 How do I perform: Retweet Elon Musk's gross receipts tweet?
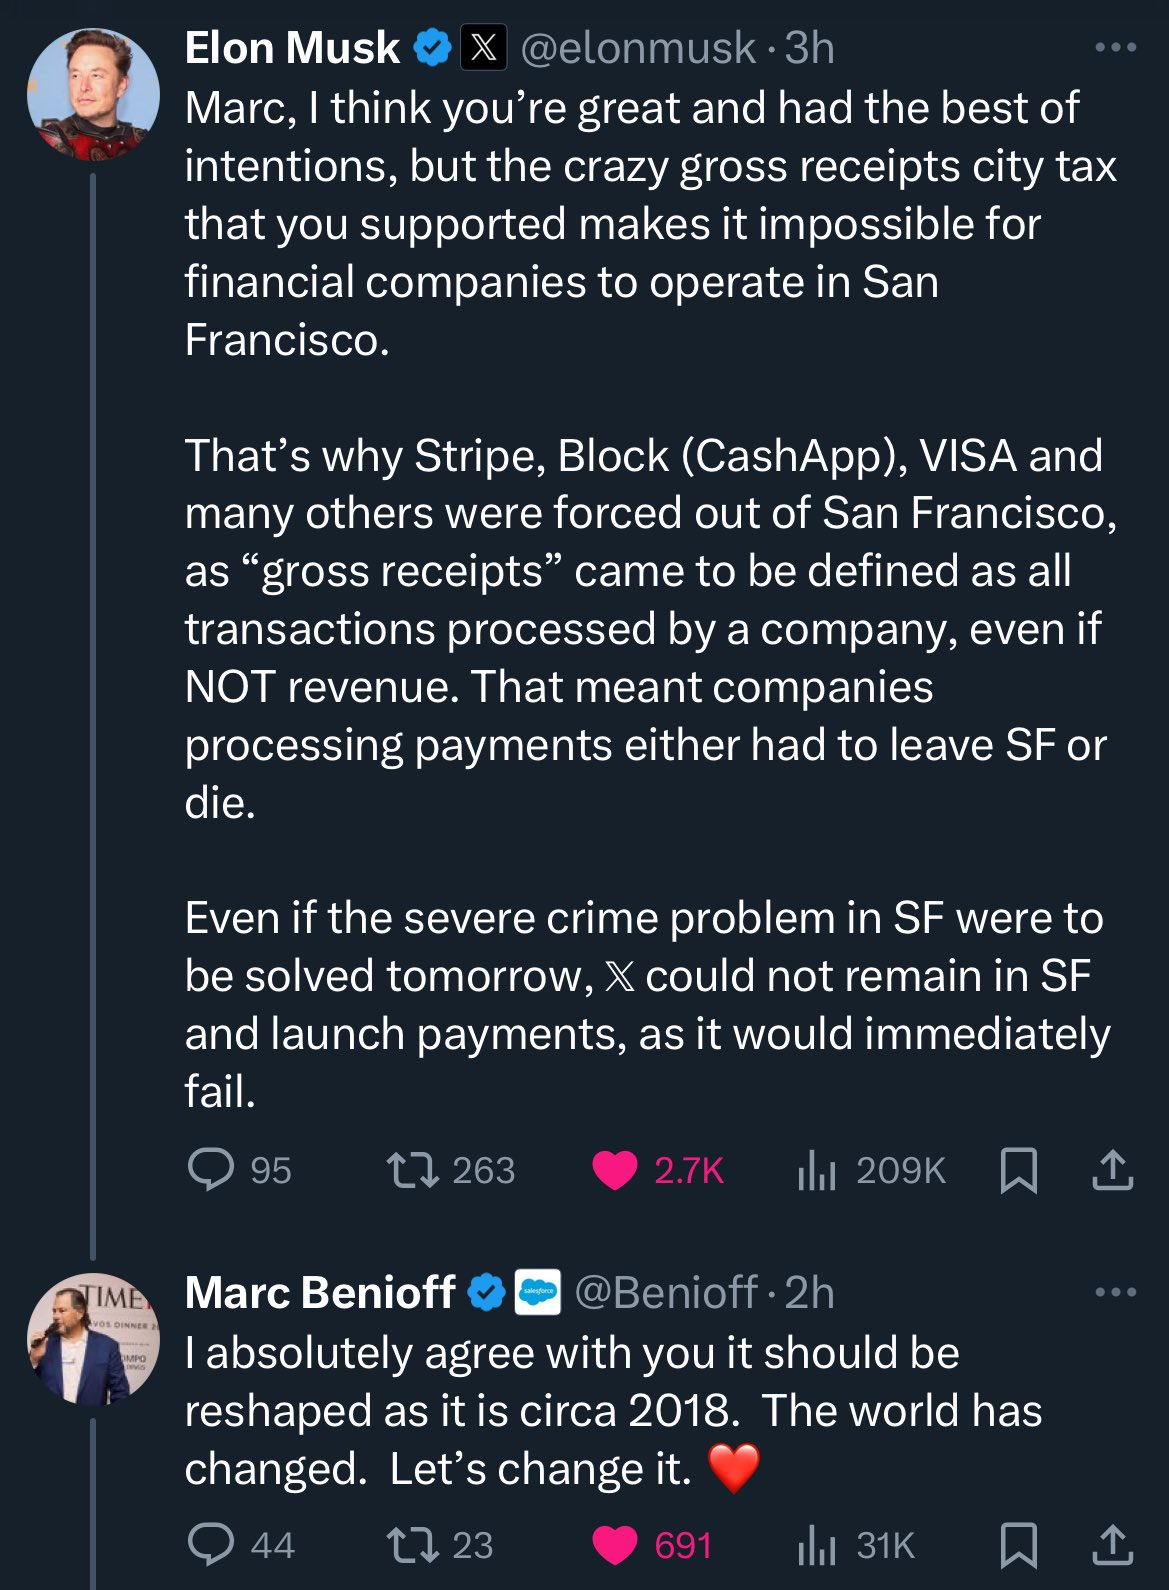click(x=413, y=1169)
